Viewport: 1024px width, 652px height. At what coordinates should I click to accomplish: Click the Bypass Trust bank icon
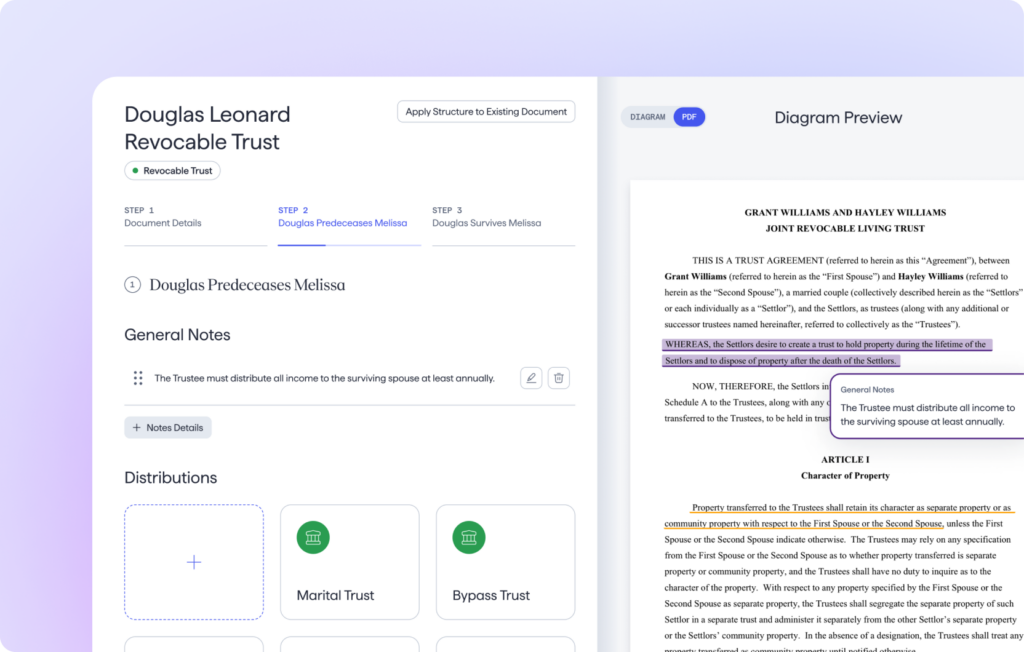click(469, 537)
